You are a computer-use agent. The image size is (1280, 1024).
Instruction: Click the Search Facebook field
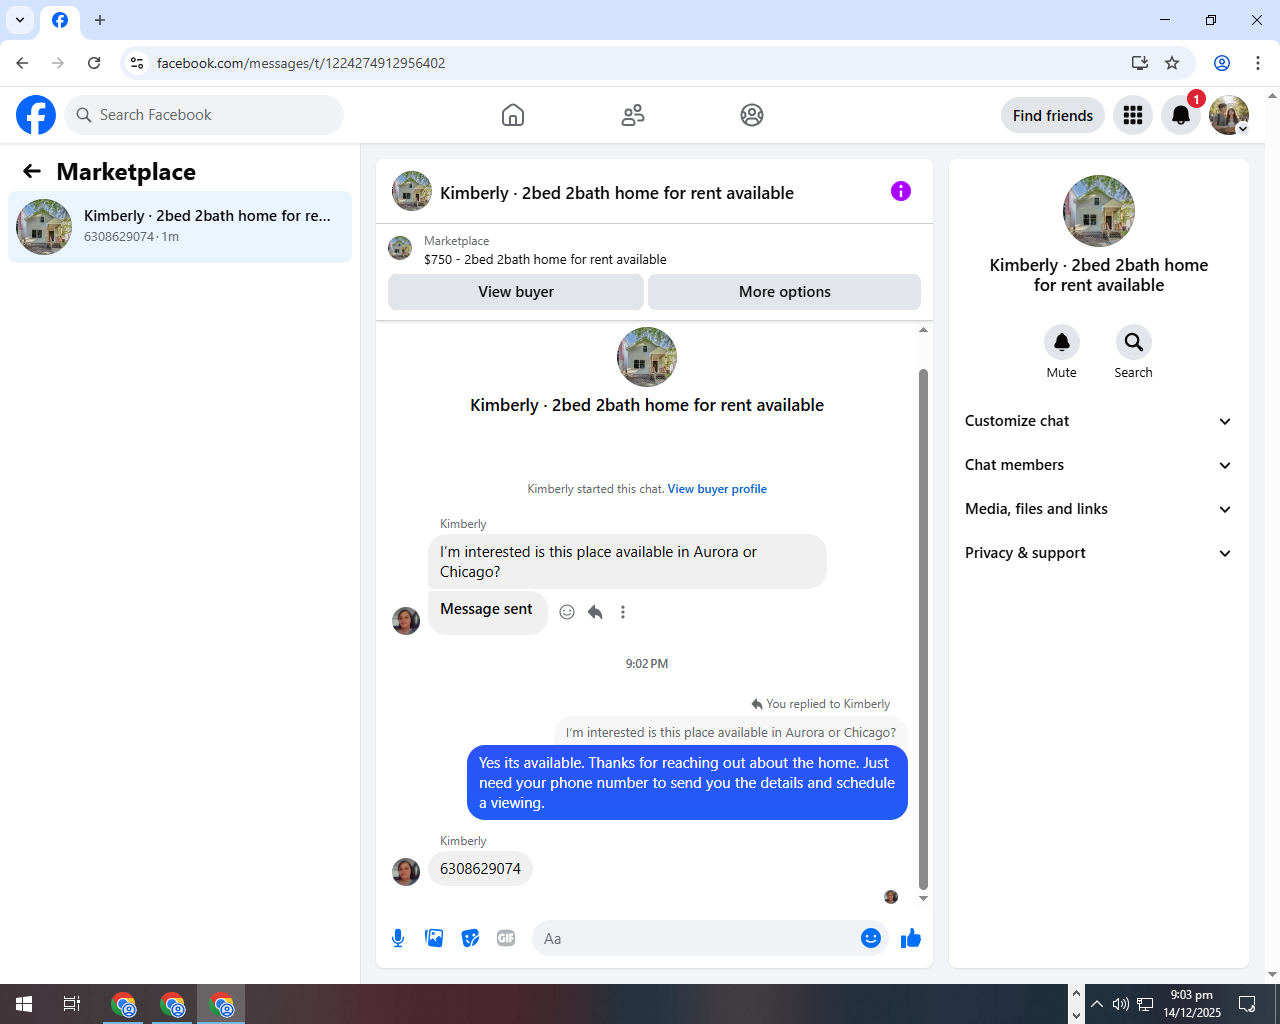coord(204,115)
